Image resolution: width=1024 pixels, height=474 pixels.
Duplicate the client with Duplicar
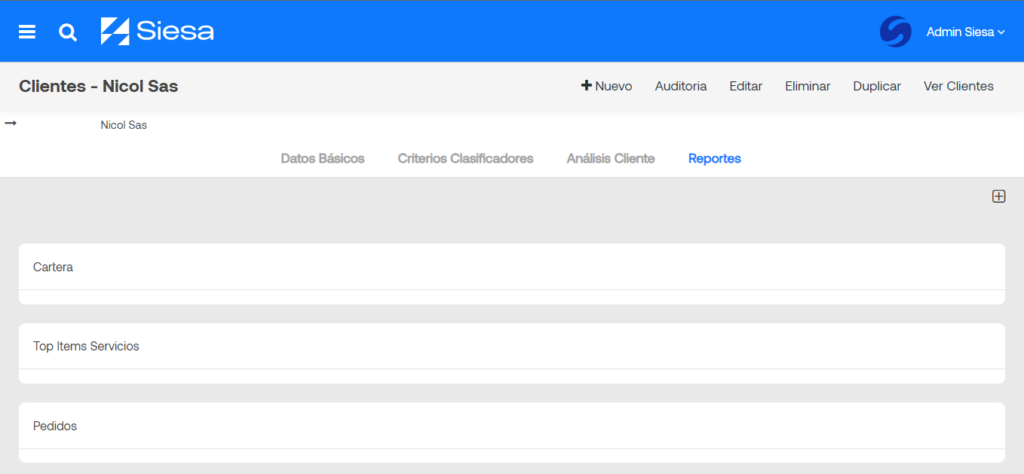point(877,86)
